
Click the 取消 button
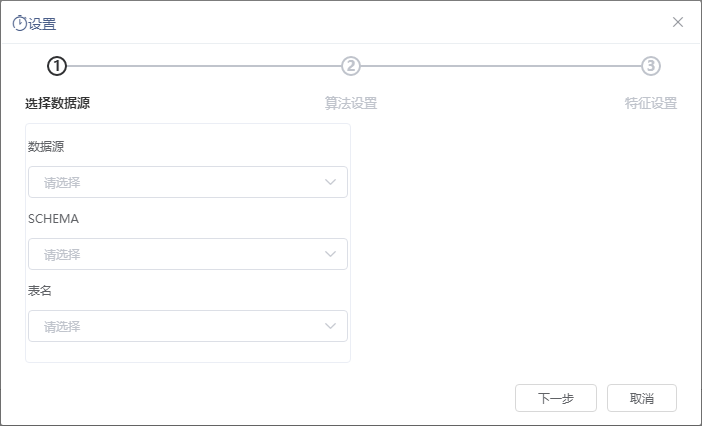[642, 398]
